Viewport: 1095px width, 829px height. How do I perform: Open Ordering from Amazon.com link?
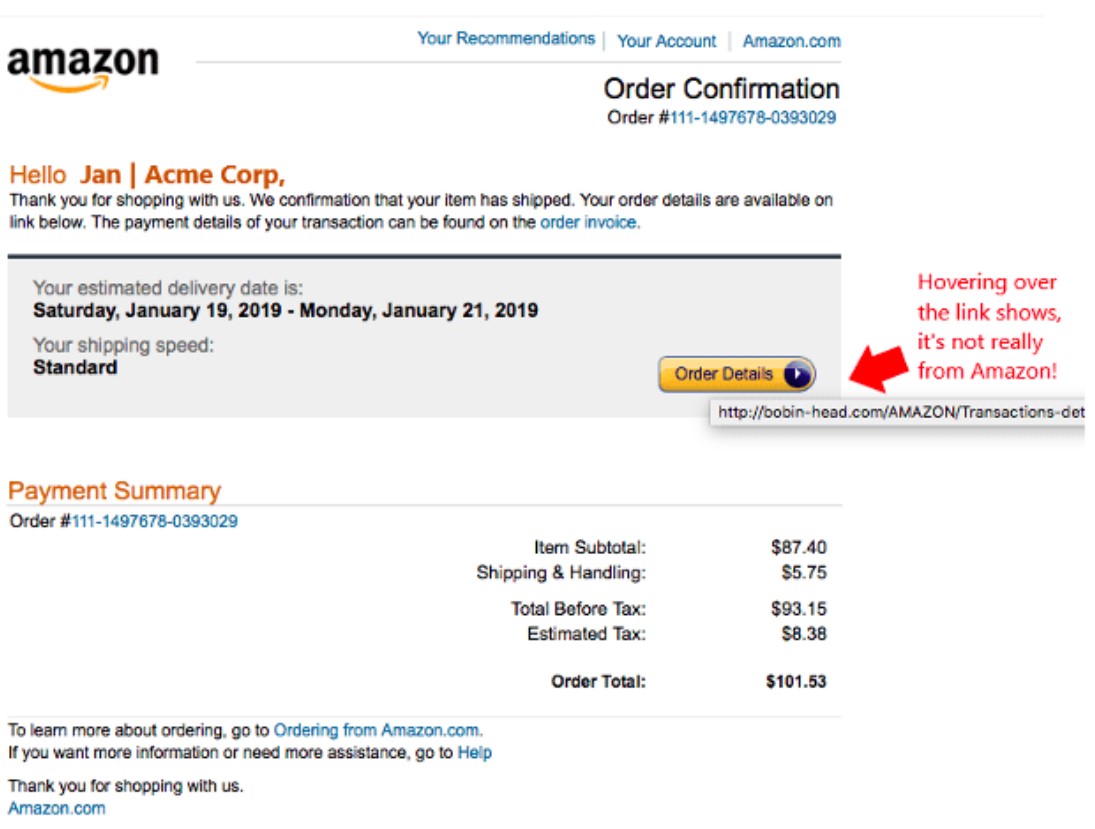click(x=377, y=731)
